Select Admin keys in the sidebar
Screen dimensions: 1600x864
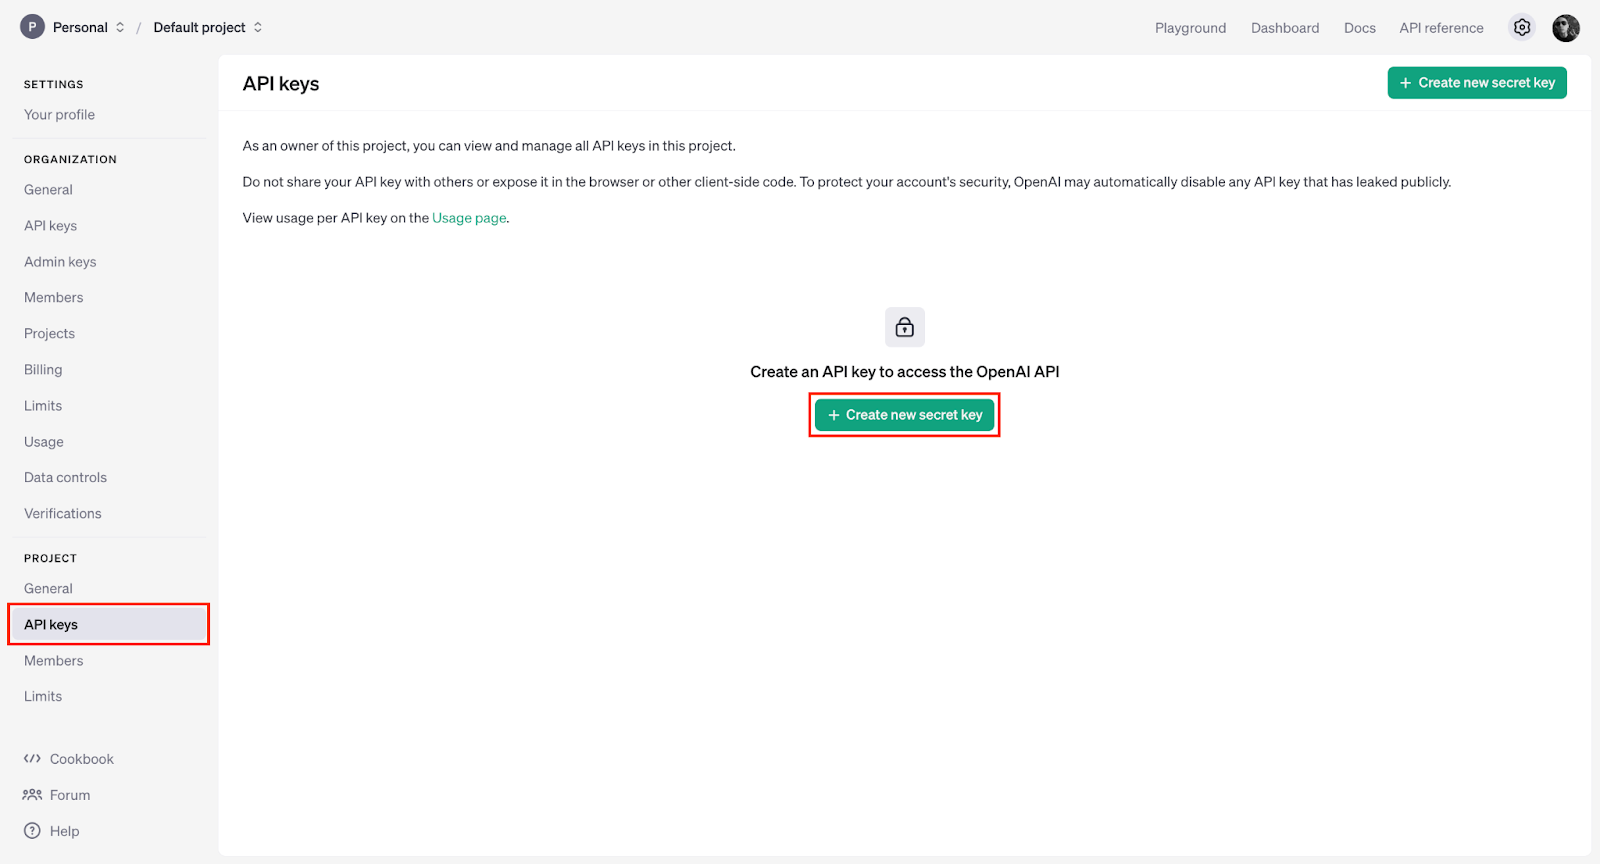coord(60,262)
